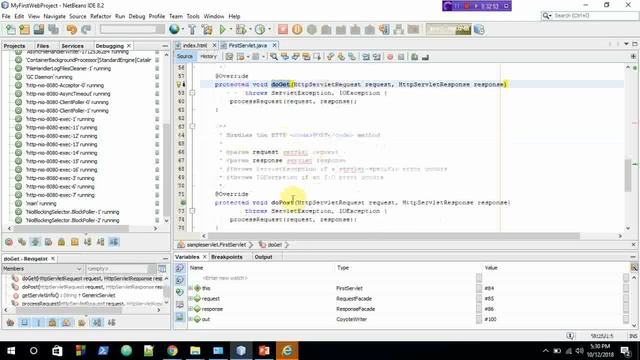This screenshot has height=360, width=640.
Task: Toggle highlight search in editor toolbar
Action: pos(307,57)
